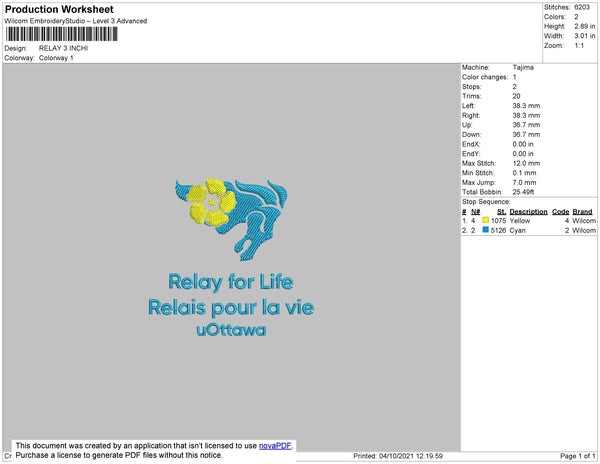The height and width of the screenshot is (464, 600).
Task: Click the 'Description' column header
Action: pyautogui.click(x=528, y=212)
